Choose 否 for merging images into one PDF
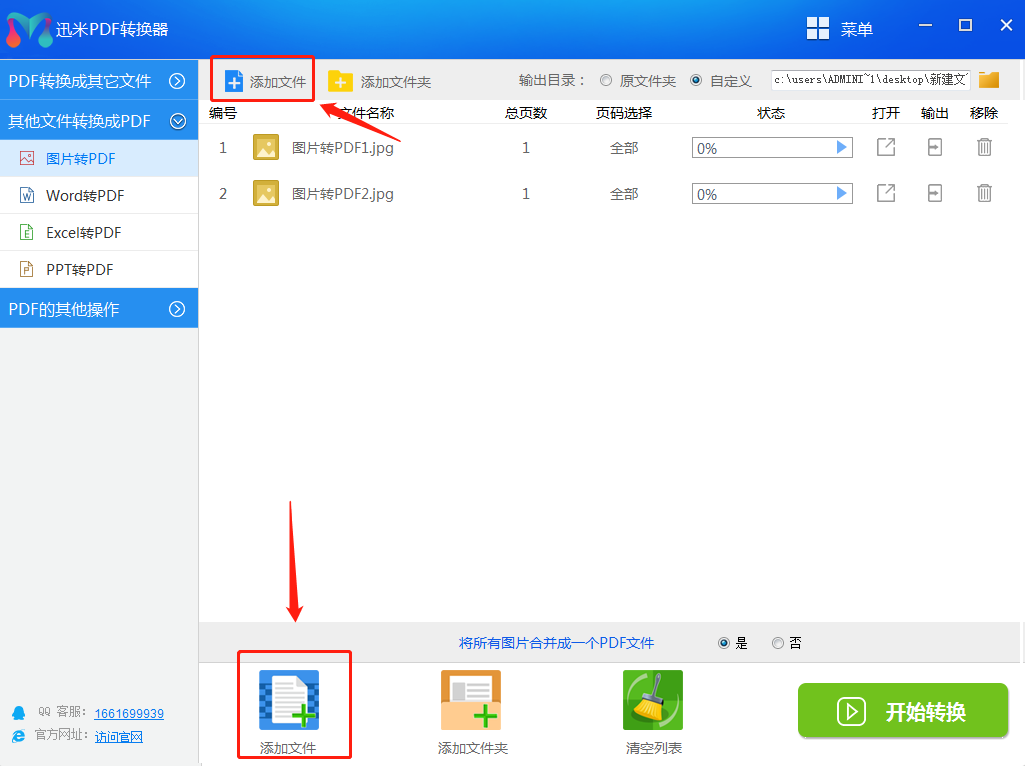The height and width of the screenshot is (766, 1025). click(778, 643)
